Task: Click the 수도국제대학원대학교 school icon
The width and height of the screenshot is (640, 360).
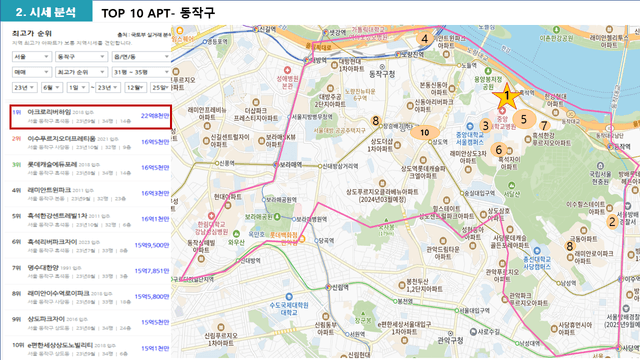Action: 289,297
